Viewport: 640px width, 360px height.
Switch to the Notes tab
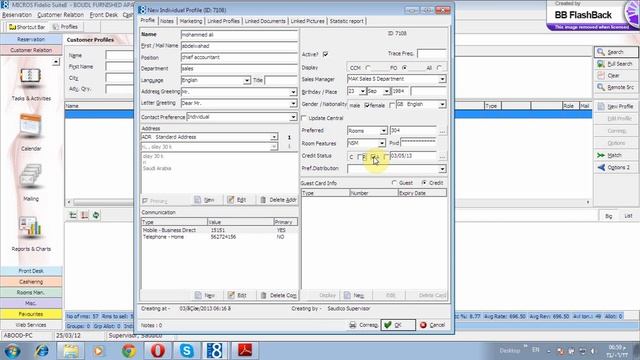click(167, 21)
